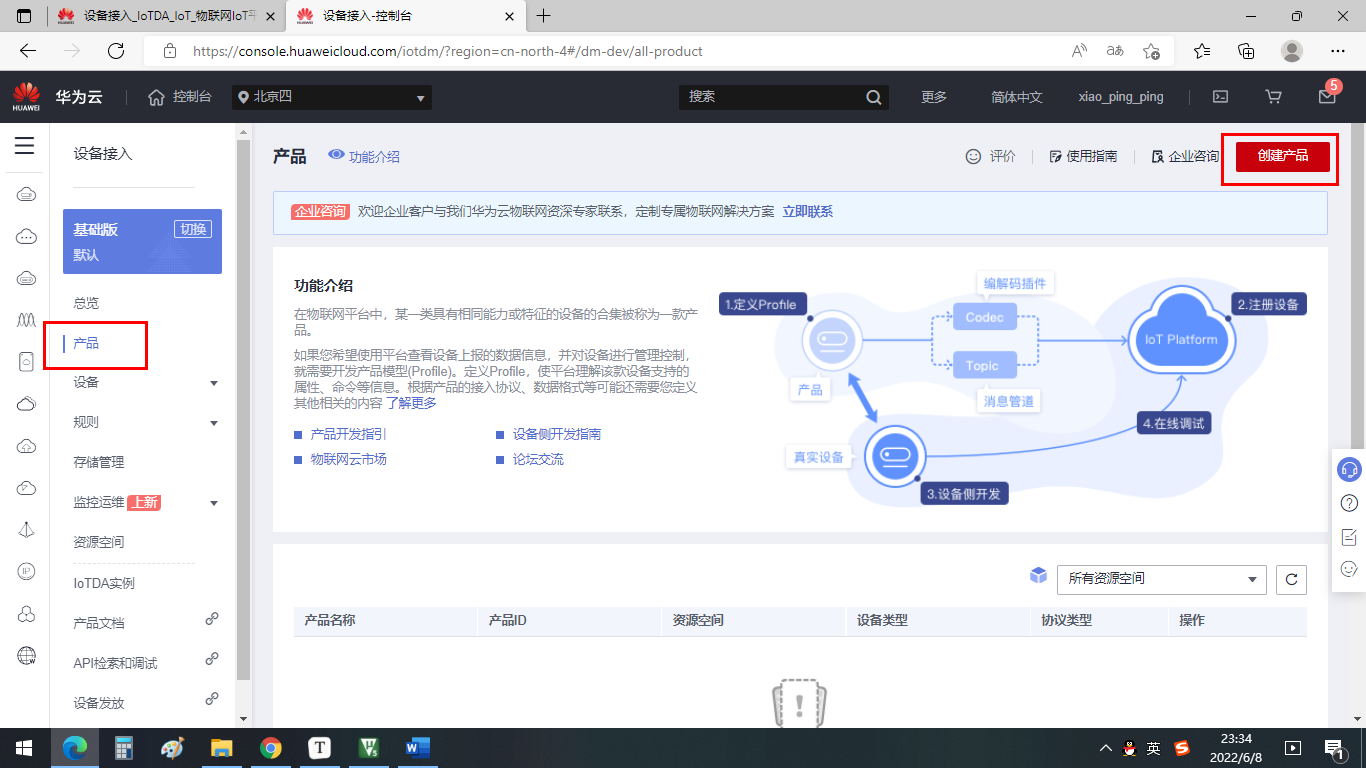Click the 立即联系 link in banner
The width and height of the screenshot is (1366, 768).
point(807,211)
